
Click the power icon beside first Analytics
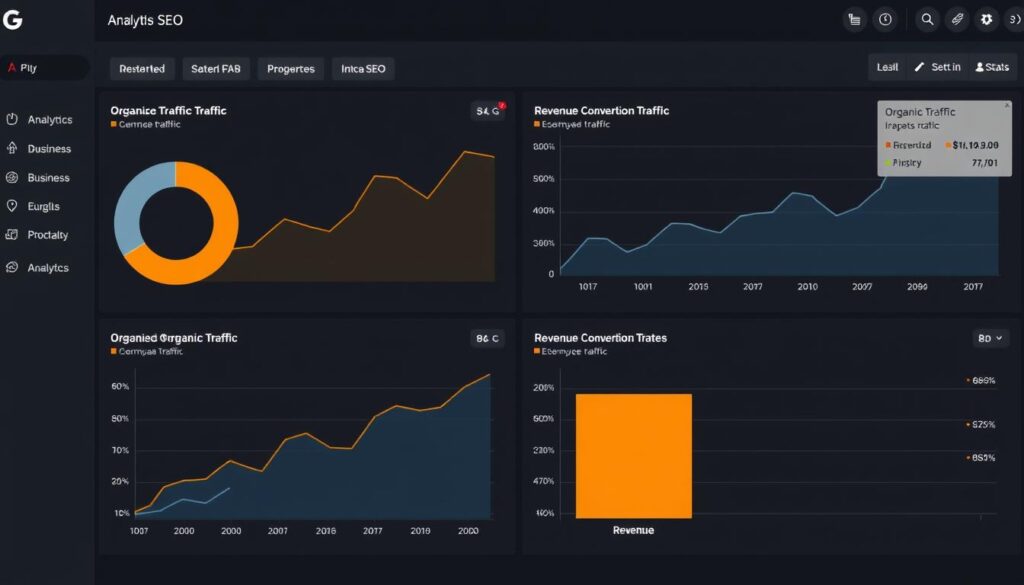[x=12, y=119]
